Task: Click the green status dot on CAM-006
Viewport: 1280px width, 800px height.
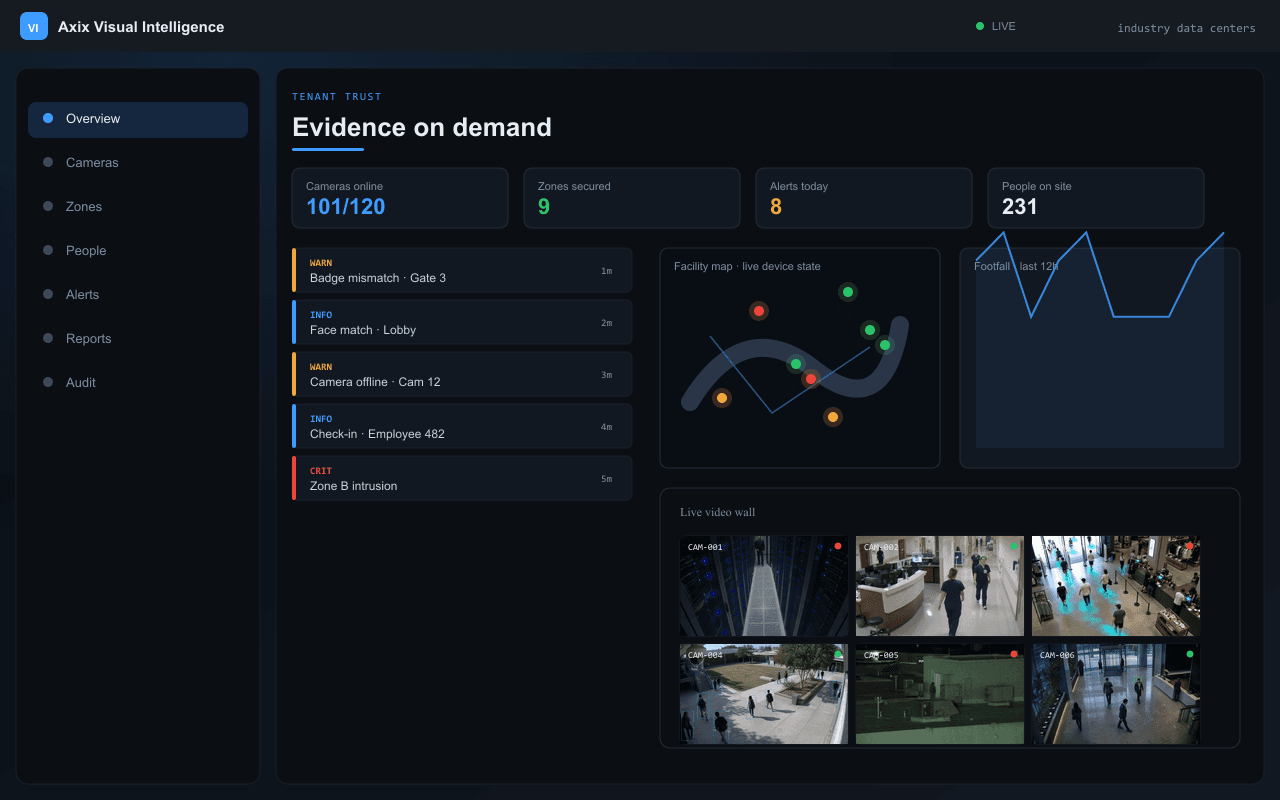Action: [x=1190, y=654]
